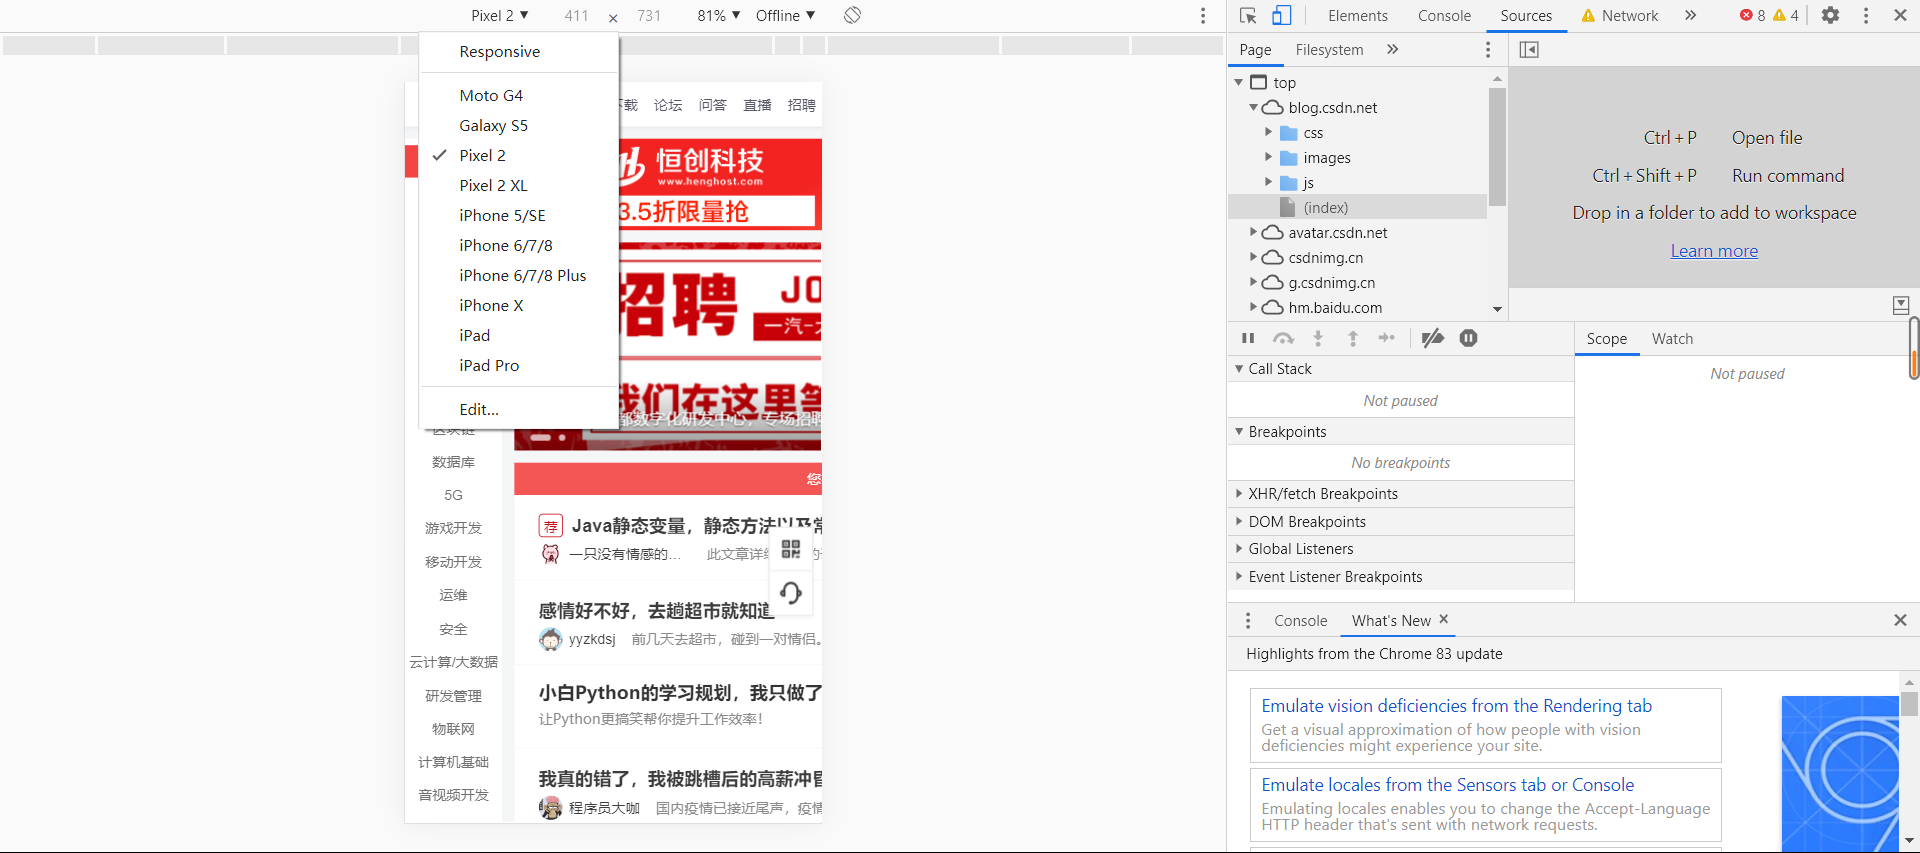Show more Sources navigator tabs chevron
Viewport: 1920px width, 853px height.
(x=1392, y=49)
